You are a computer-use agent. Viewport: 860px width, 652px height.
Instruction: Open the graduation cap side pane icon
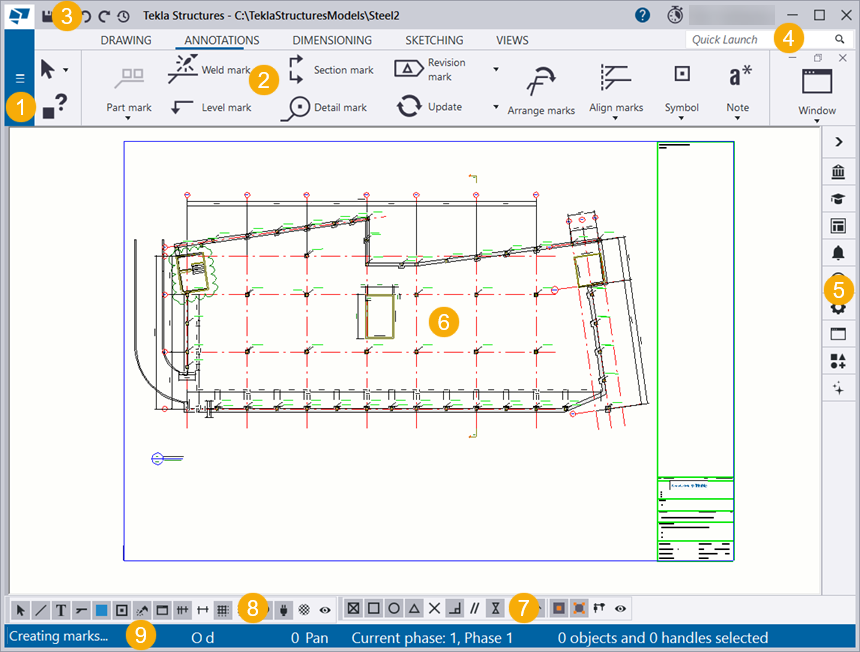[x=838, y=200]
